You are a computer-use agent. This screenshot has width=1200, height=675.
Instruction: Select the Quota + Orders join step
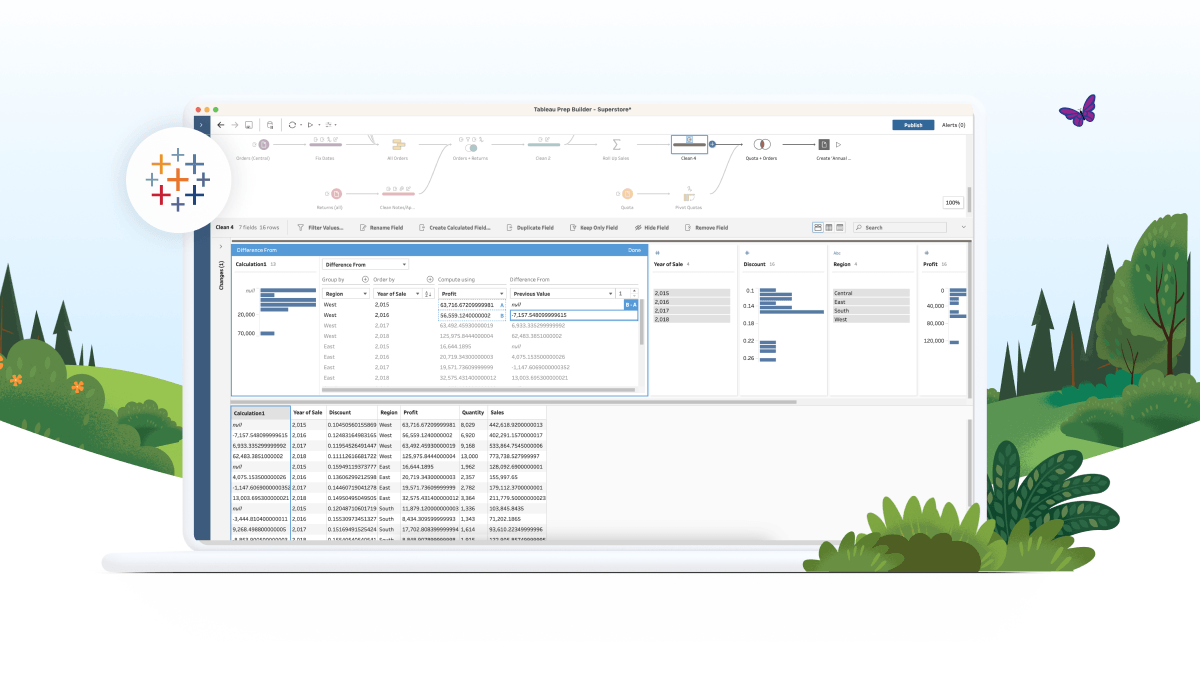point(761,145)
